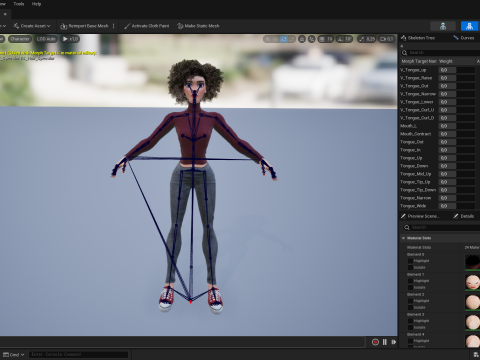The width and height of the screenshot is (480, 360).
Task: Click Reimport Base Mesh button
Action: [85, 26]
